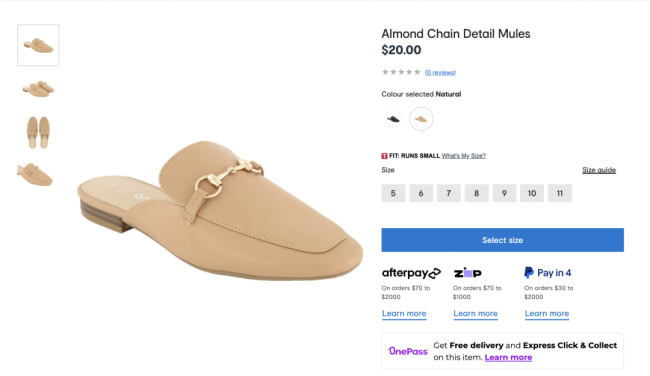Select the natural colour swatch

point(421,119)
